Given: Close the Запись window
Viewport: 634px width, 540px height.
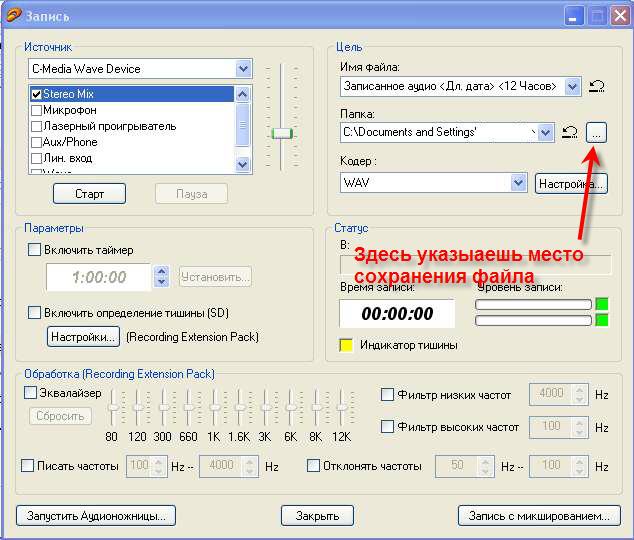Looking at the screenshot, I should tap(620, 17).
